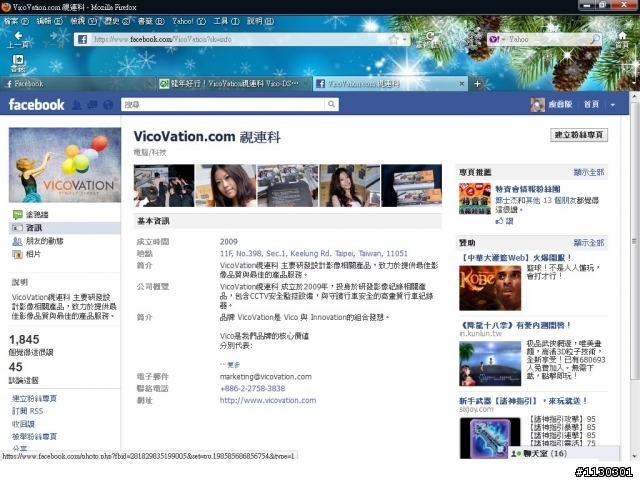Open the Yahoo search engine selector
Screen dimensions: 640x480
coord(497,39)
